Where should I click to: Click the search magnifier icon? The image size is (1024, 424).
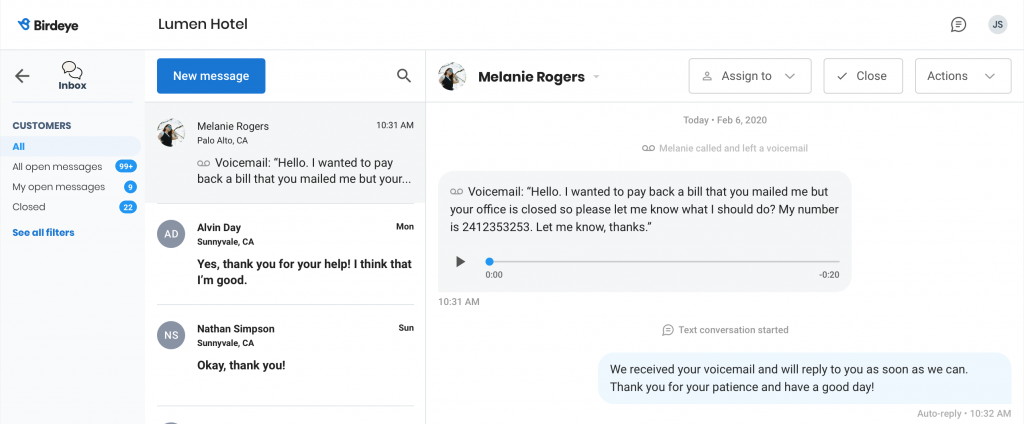pos(404,76)
